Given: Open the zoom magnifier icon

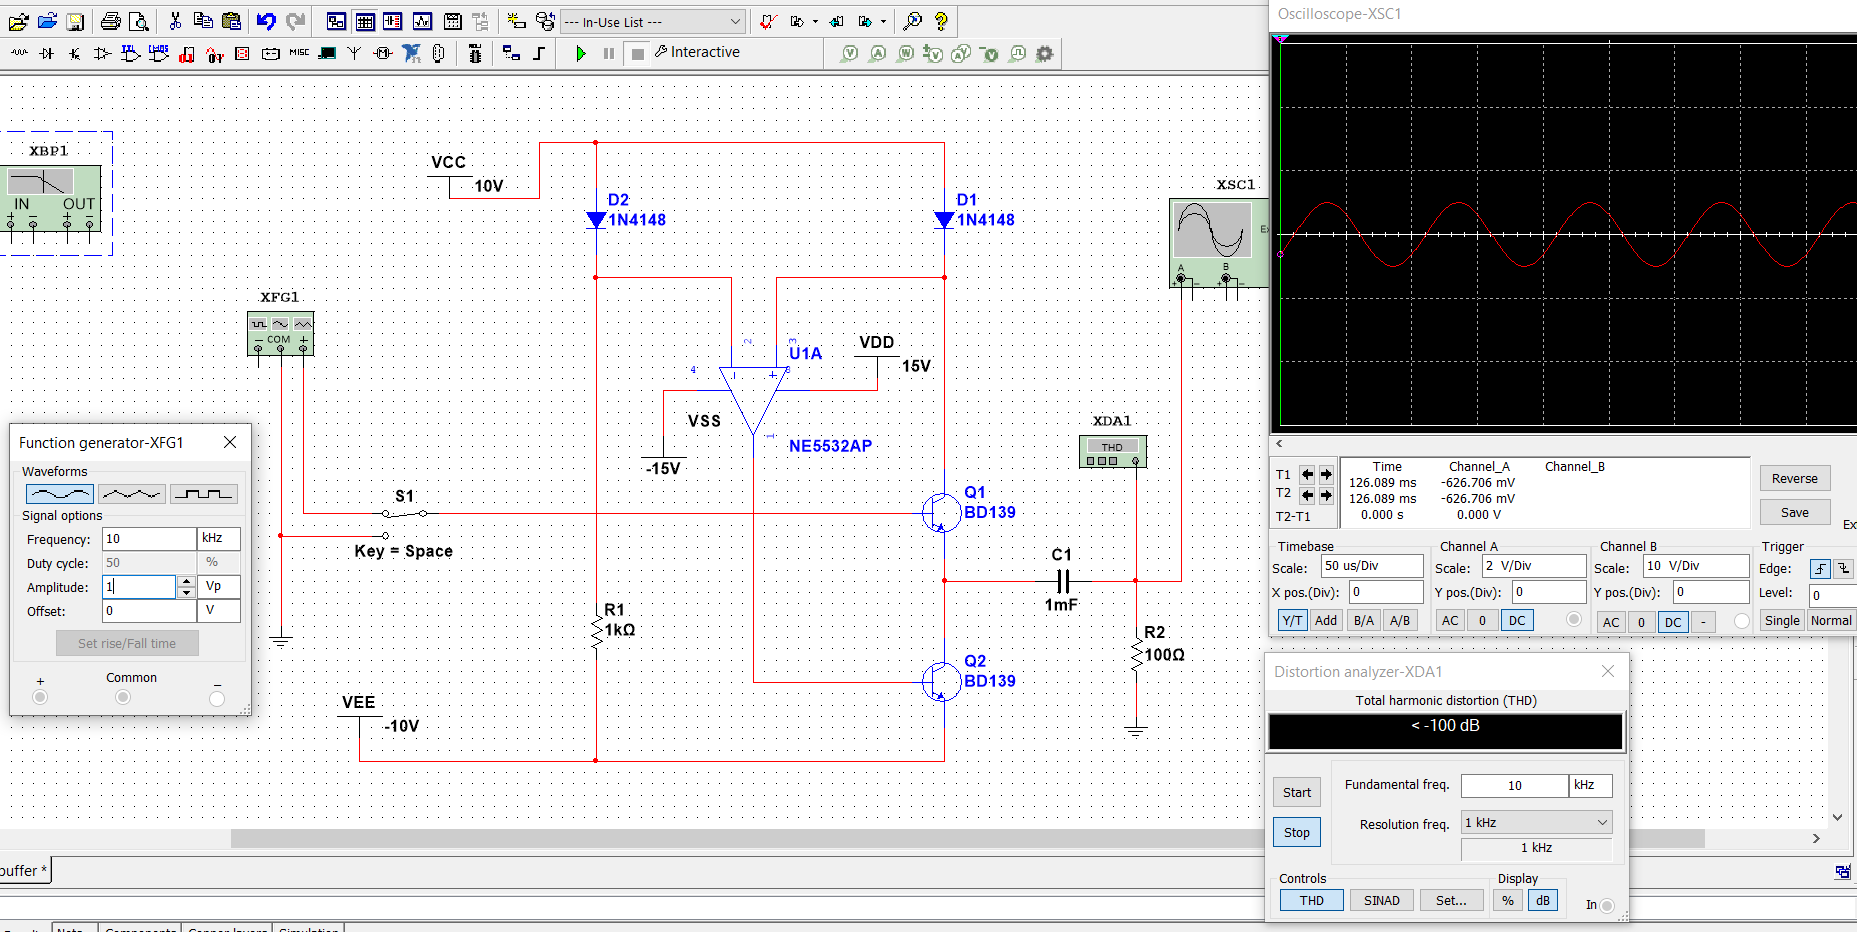Looking at the screenshot, I should pyautogui.click(x=912, y=21).
